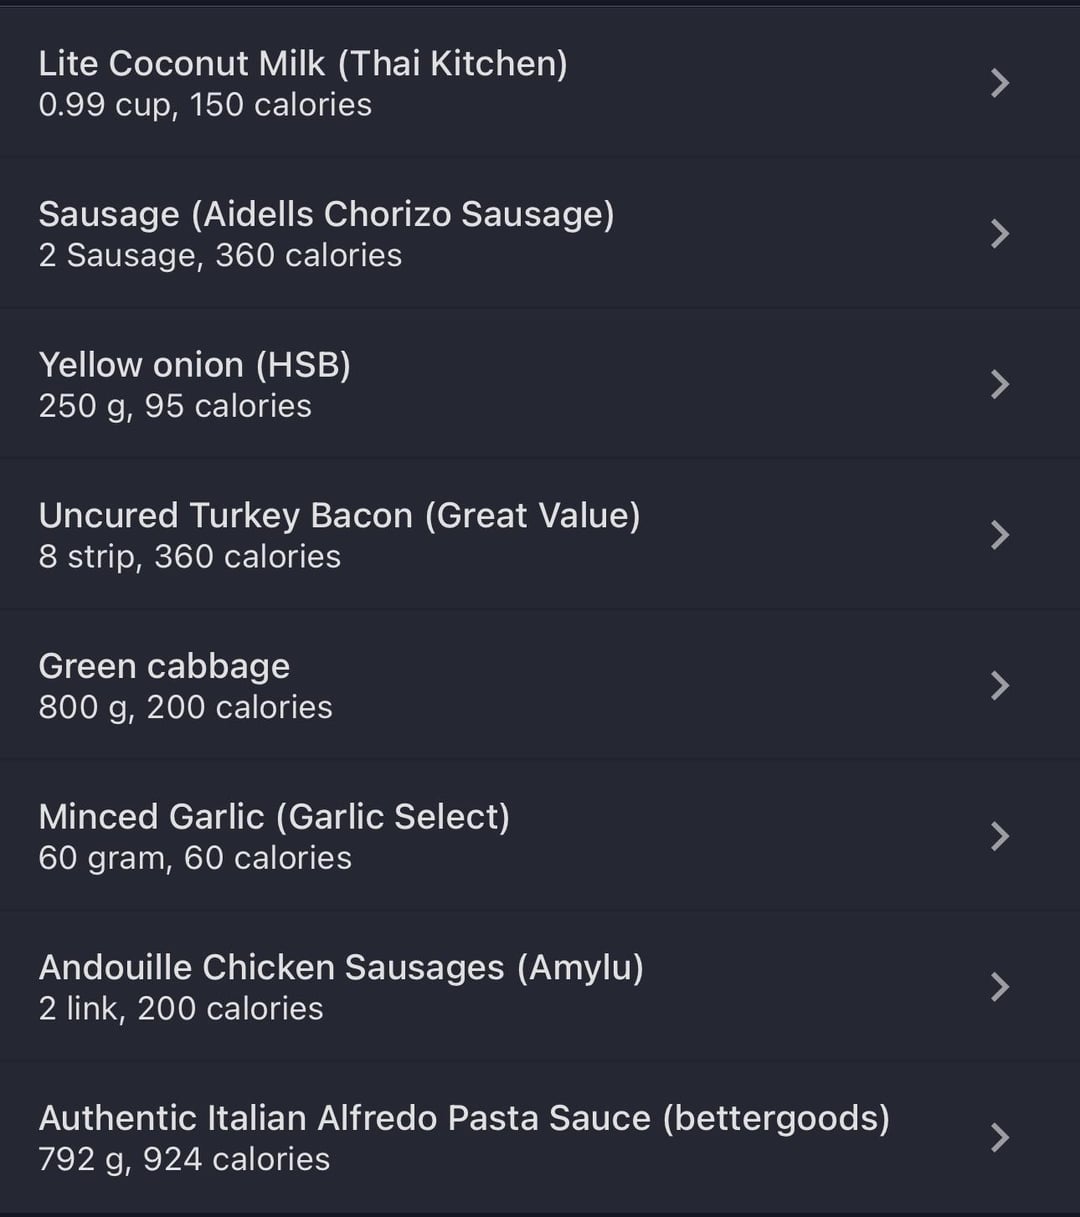
Task: Open Andouille Chicken Sausages (Amylu) entry
Action: click(x=341, y=968)
